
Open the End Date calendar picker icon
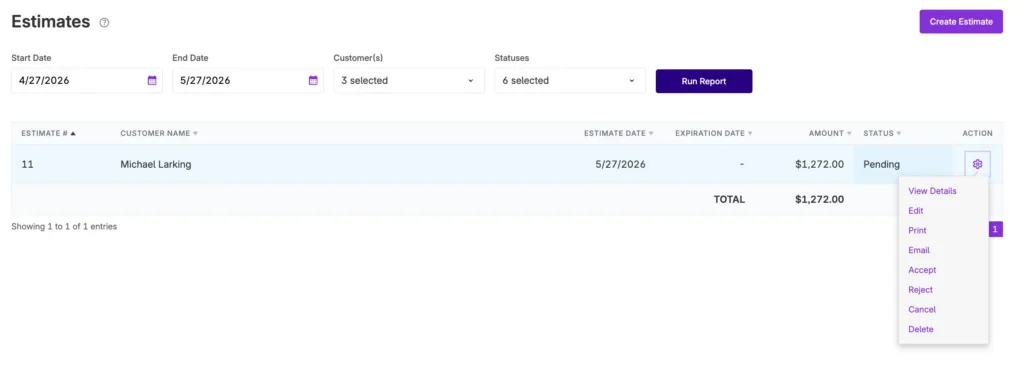[313, 80]
